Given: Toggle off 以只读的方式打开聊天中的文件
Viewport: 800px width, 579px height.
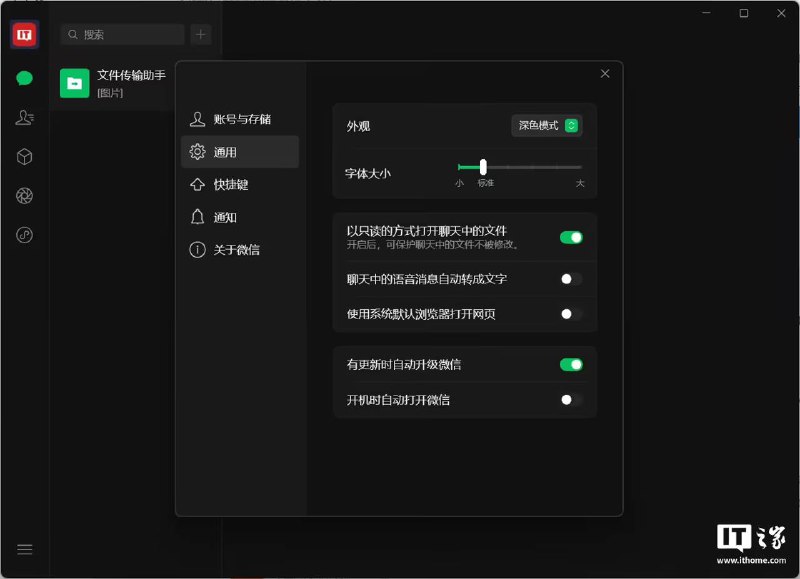Looking at the screenshot, I should (570, 236).
